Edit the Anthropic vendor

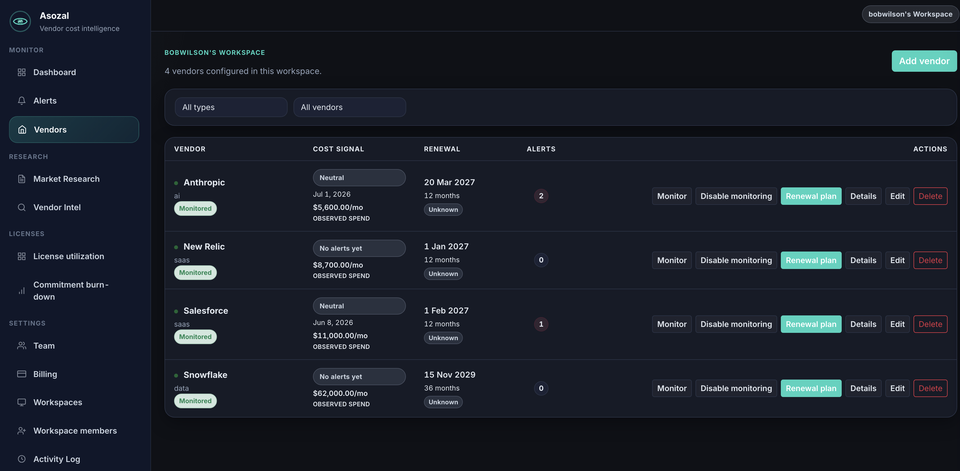coord(898,196)
